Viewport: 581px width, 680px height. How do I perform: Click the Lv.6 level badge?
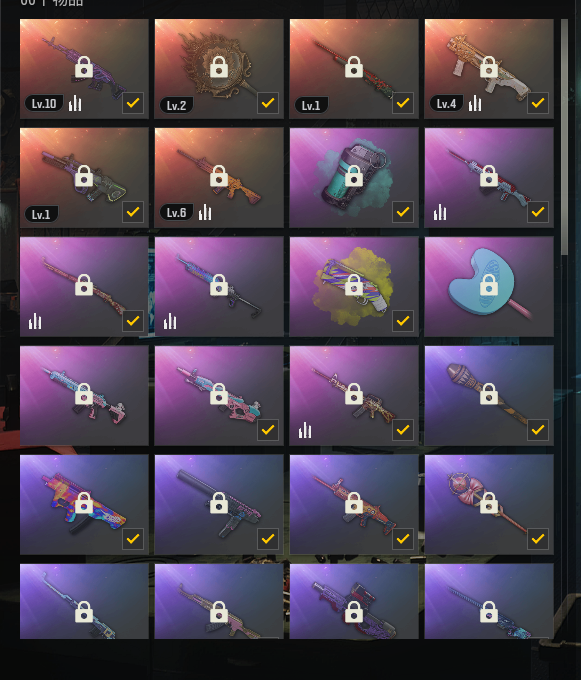(x=176, y=212)
